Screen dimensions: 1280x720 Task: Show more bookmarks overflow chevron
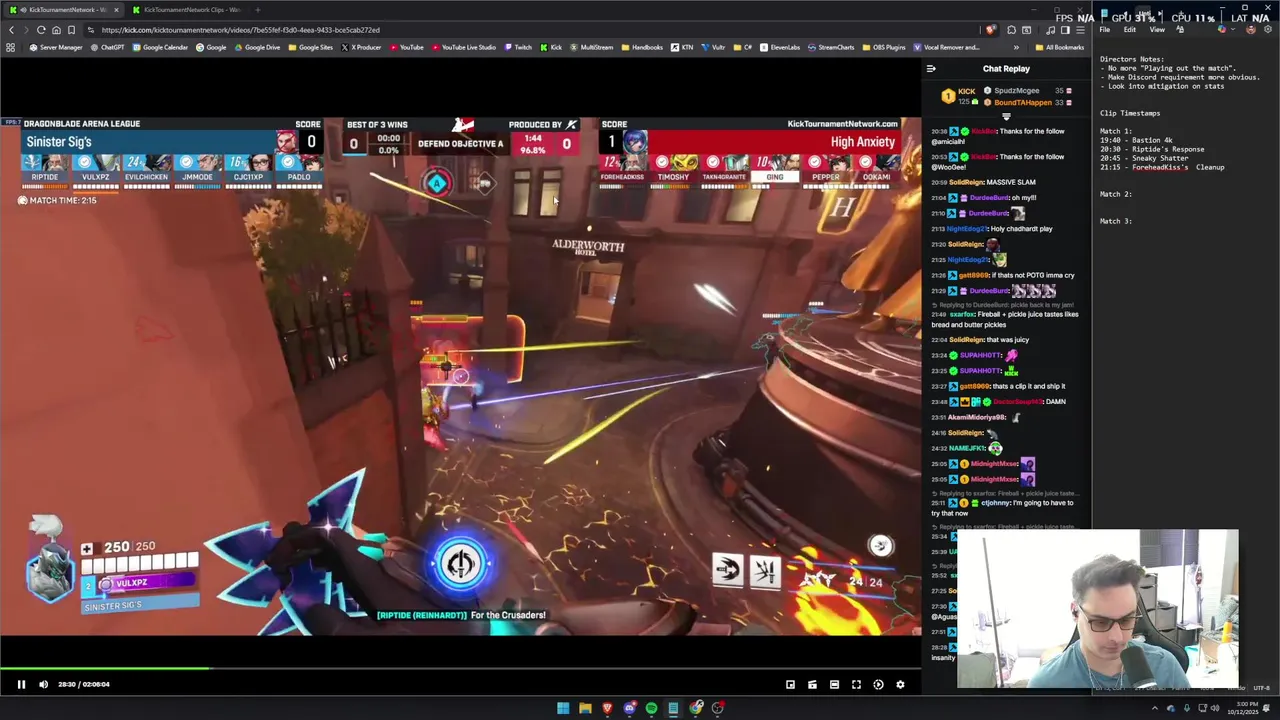[x=1016, y=47]
